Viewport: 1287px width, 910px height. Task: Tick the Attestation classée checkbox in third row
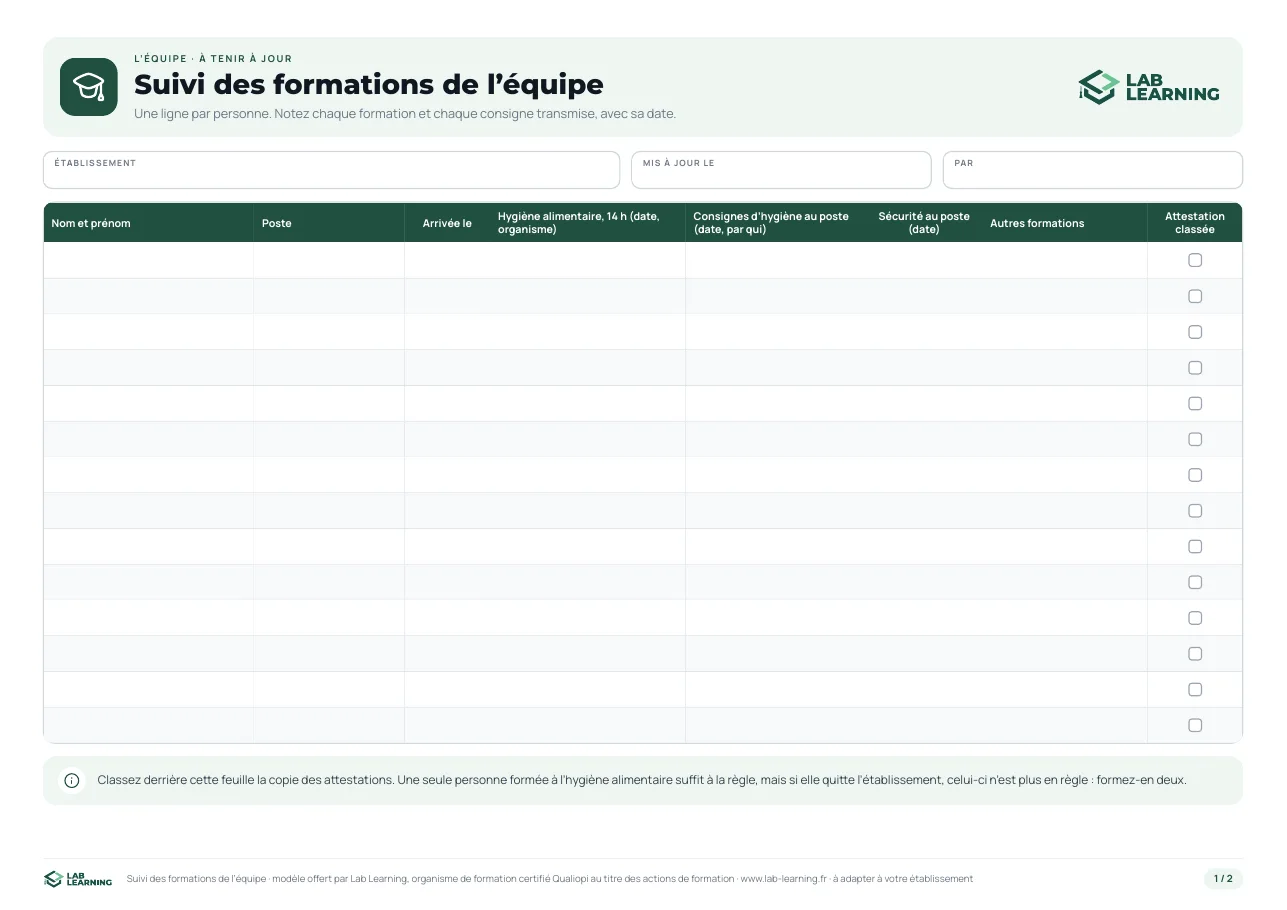pyautogui.click(x=1195, y=332)
